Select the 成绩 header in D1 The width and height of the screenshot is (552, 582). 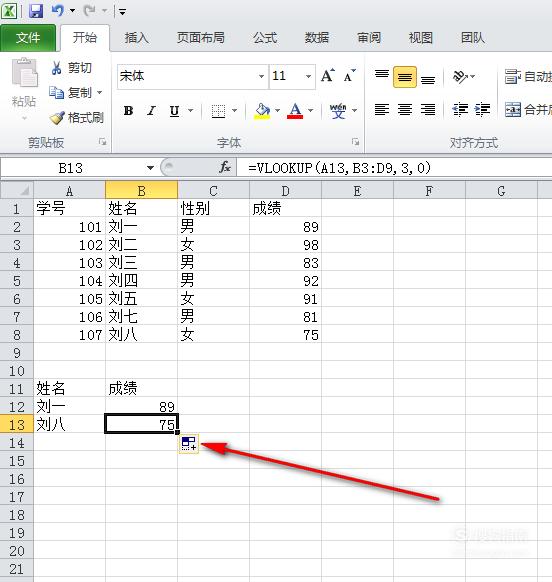tap(285, 209)
